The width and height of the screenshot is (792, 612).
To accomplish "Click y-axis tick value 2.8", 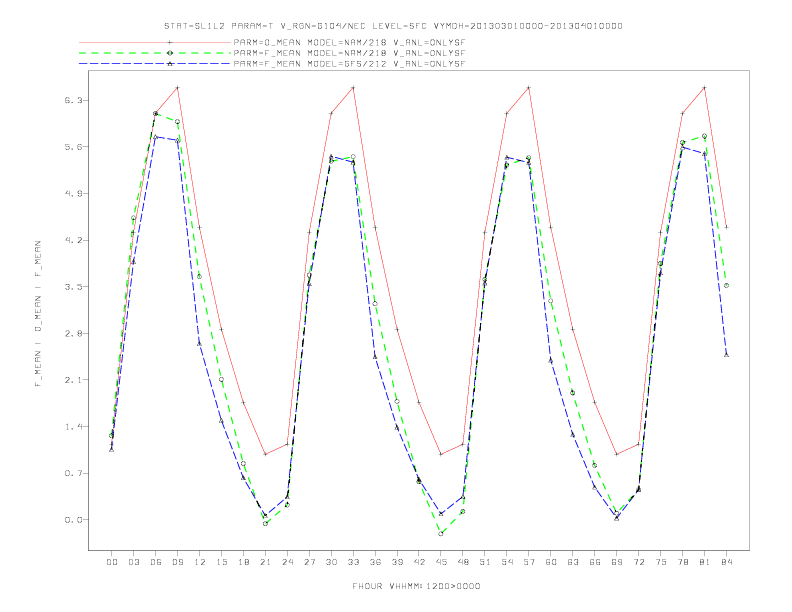I will coord(72,333).
